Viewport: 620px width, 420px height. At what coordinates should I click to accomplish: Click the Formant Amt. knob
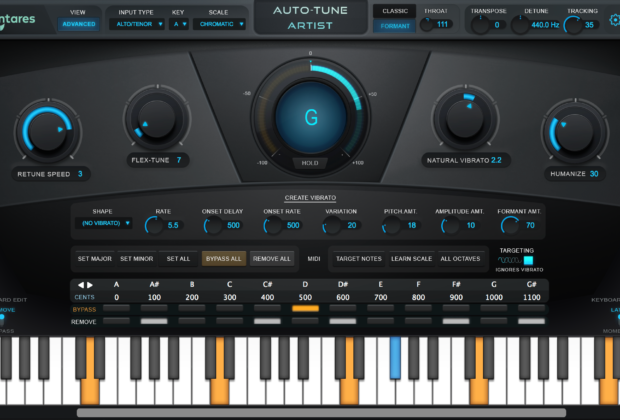[510, 226]
